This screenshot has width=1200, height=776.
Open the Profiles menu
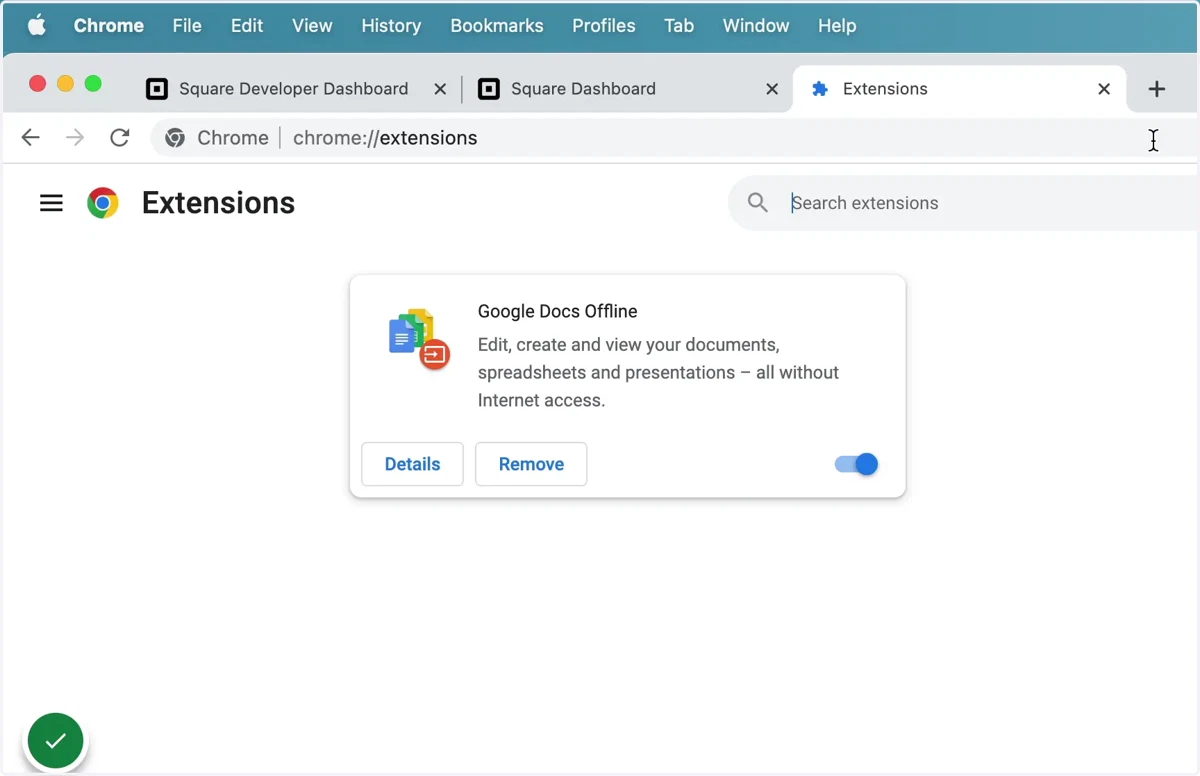coord(604,26)
